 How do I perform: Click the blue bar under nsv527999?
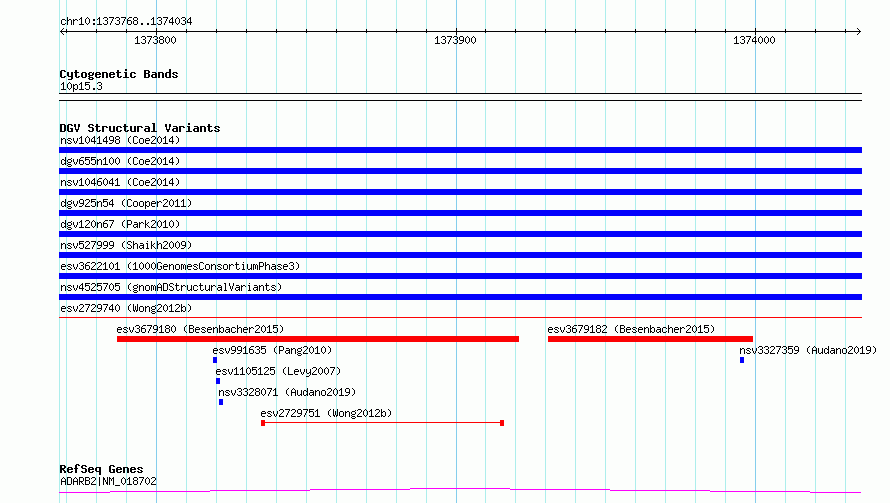(460, 255)
